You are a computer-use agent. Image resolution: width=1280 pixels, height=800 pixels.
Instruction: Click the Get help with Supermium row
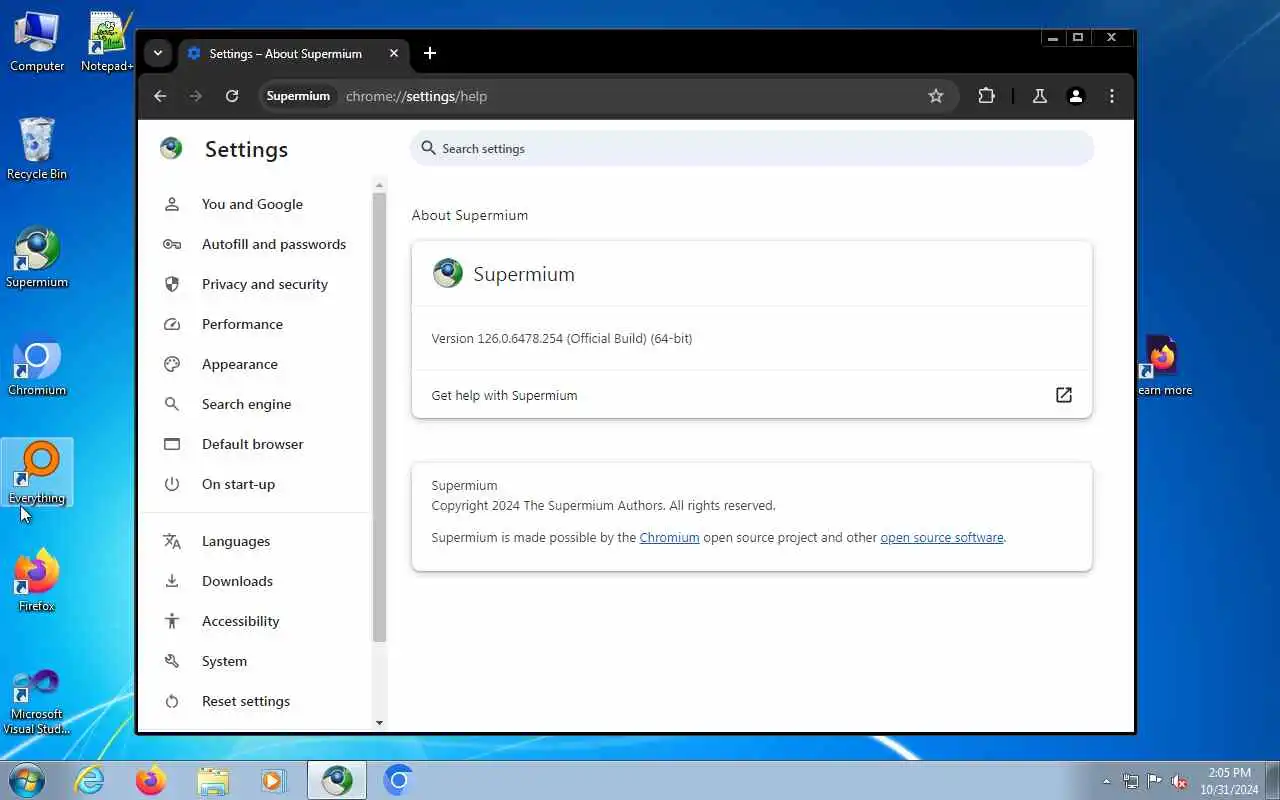click(752, 395)
